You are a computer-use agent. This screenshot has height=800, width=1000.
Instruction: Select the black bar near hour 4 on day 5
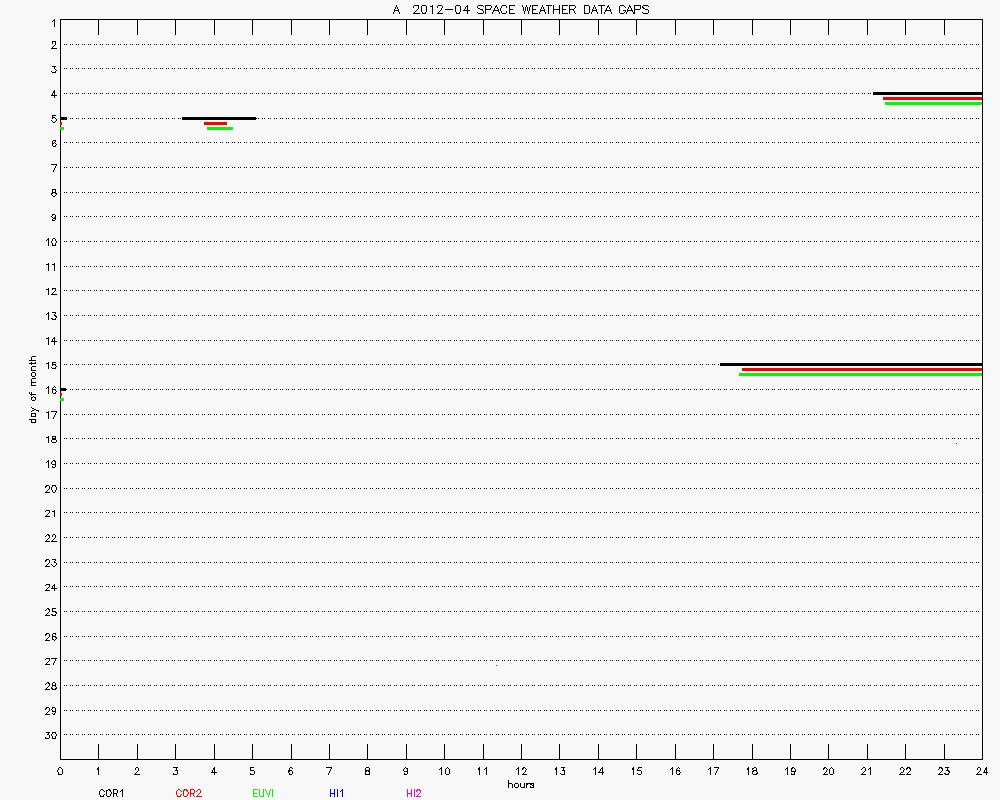click(x=219, y=118)
